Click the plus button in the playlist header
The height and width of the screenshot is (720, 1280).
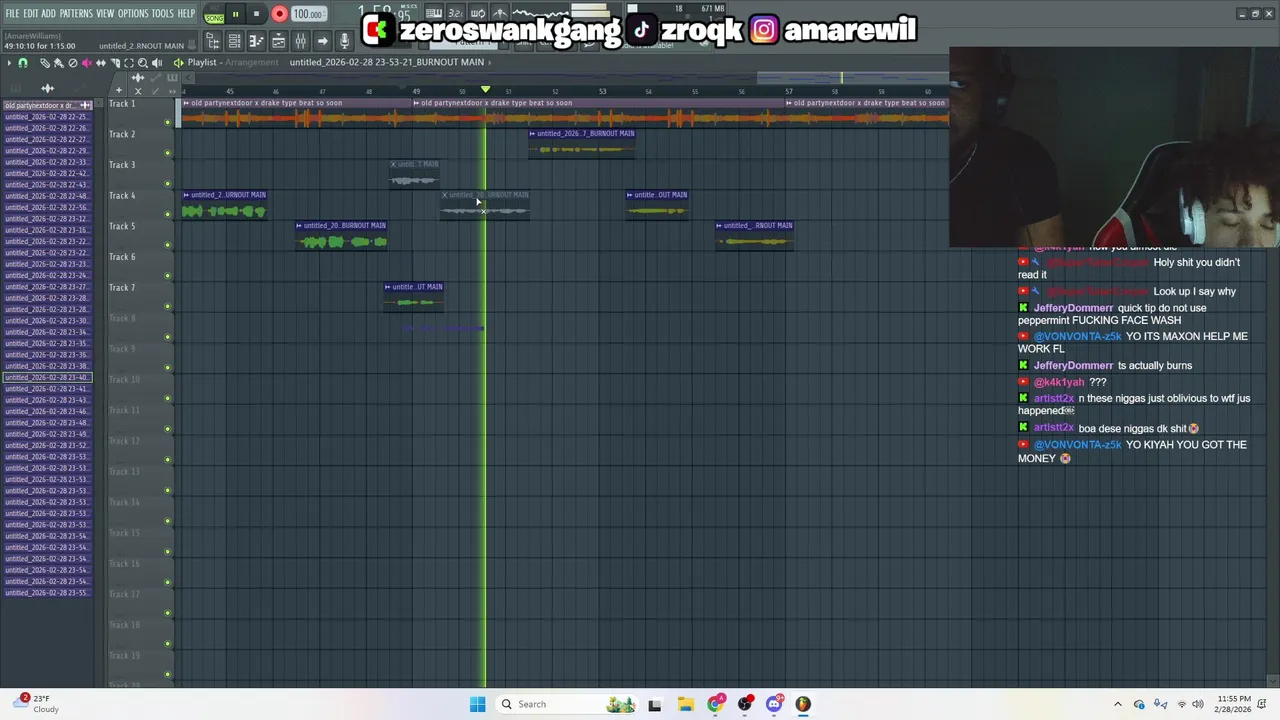(119, 90)
